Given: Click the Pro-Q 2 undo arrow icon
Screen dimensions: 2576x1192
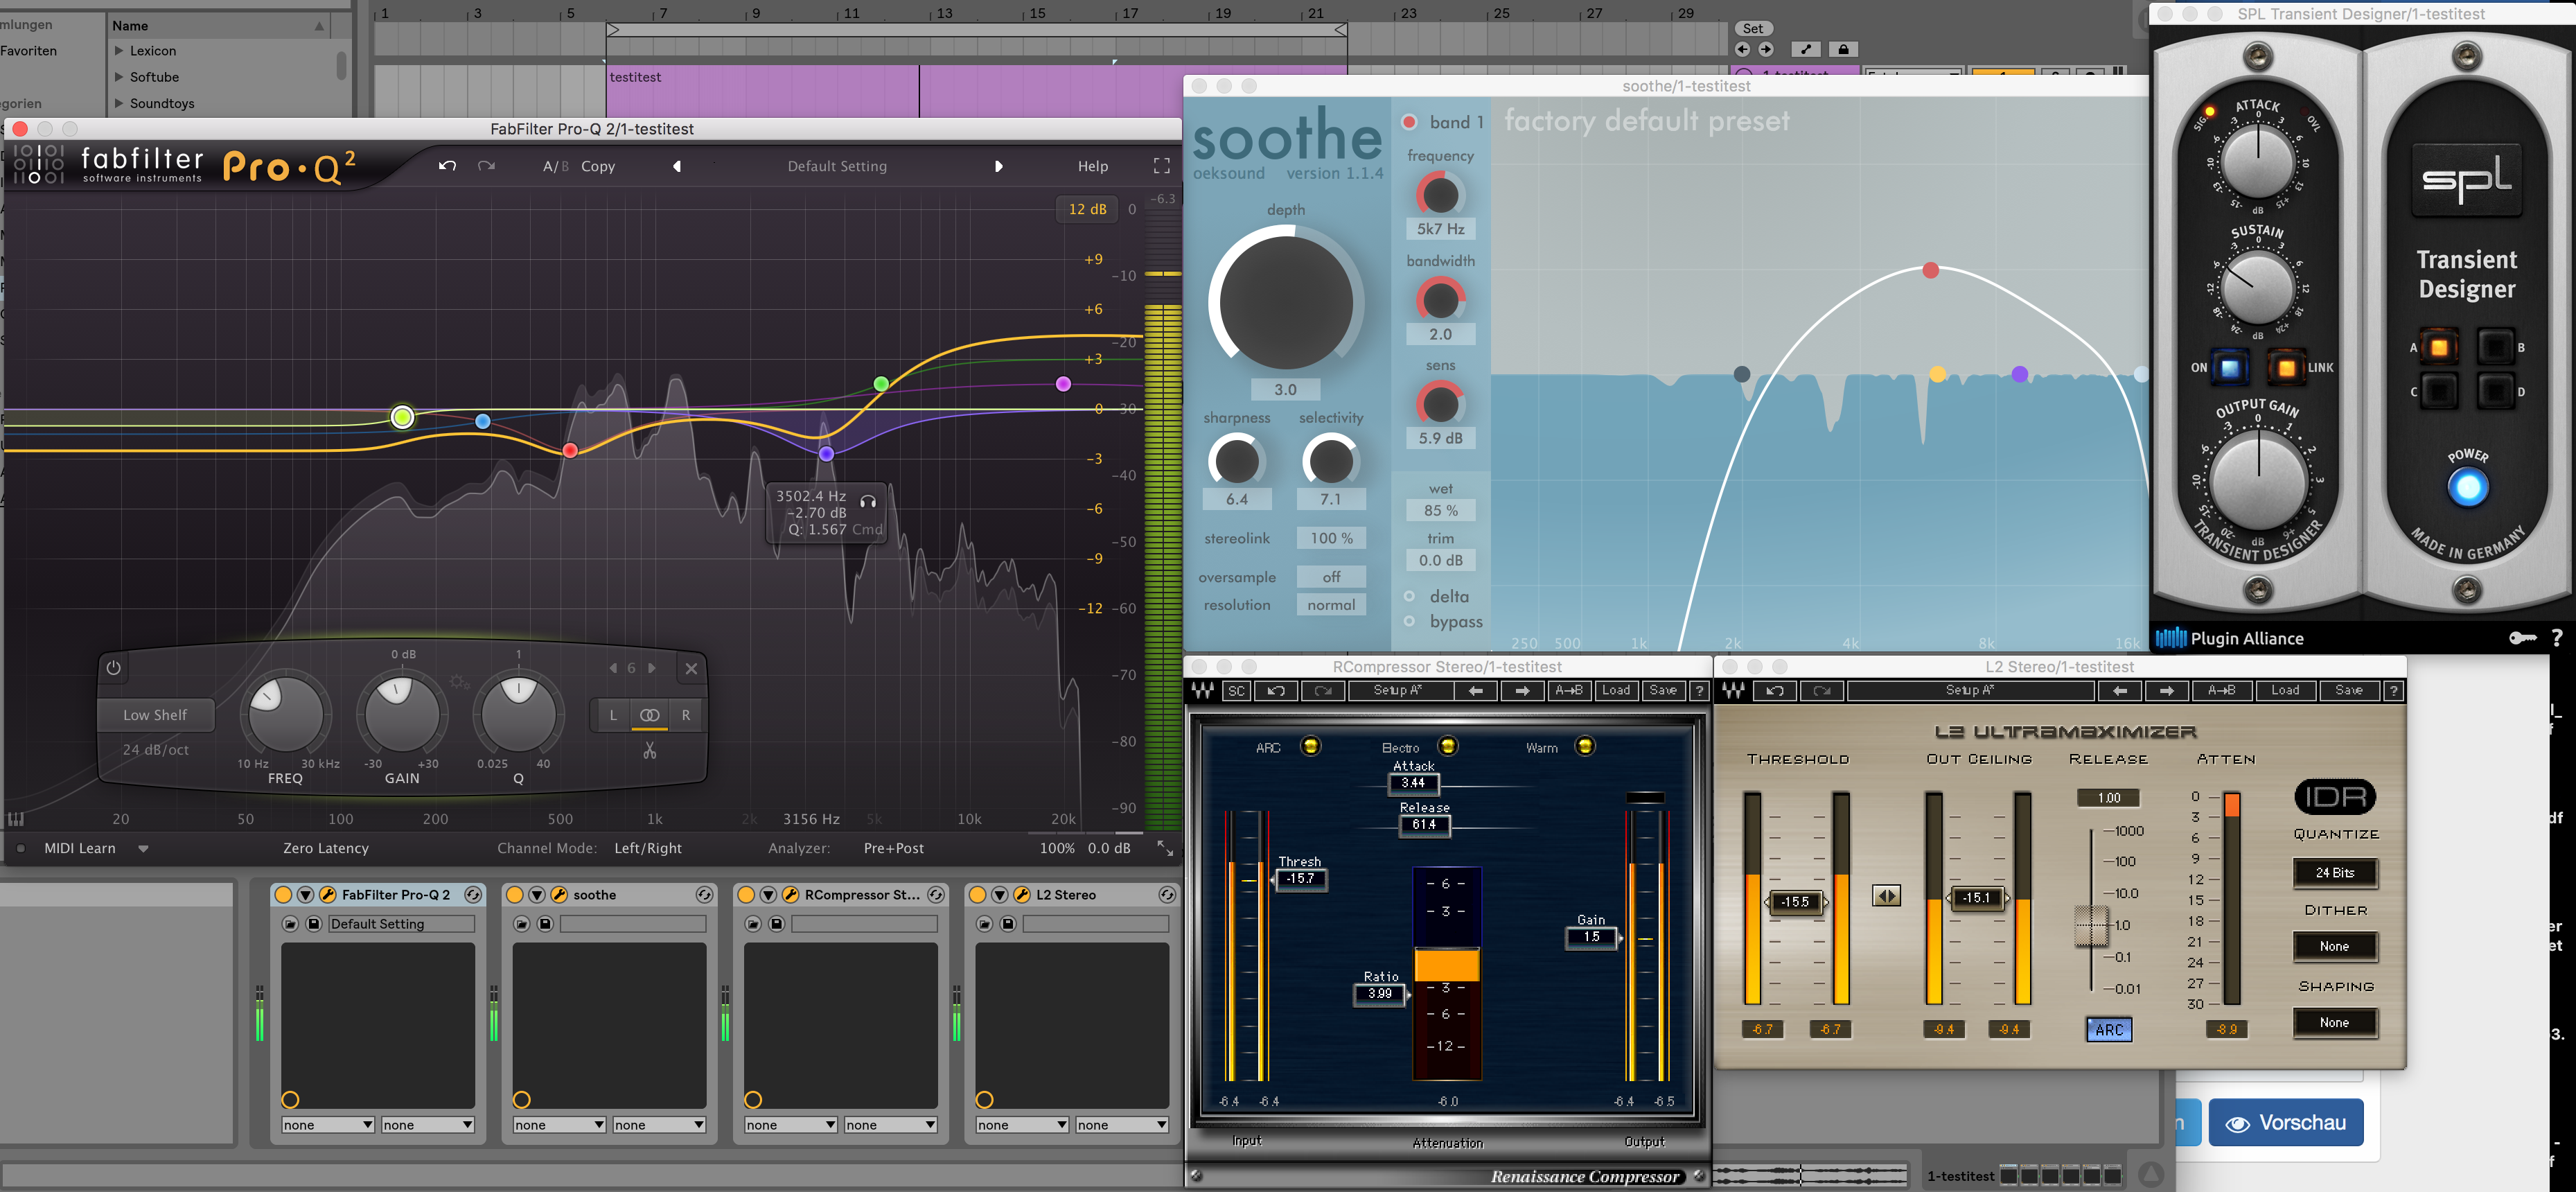Looking at the screenshot, I should tap(447, 166).
